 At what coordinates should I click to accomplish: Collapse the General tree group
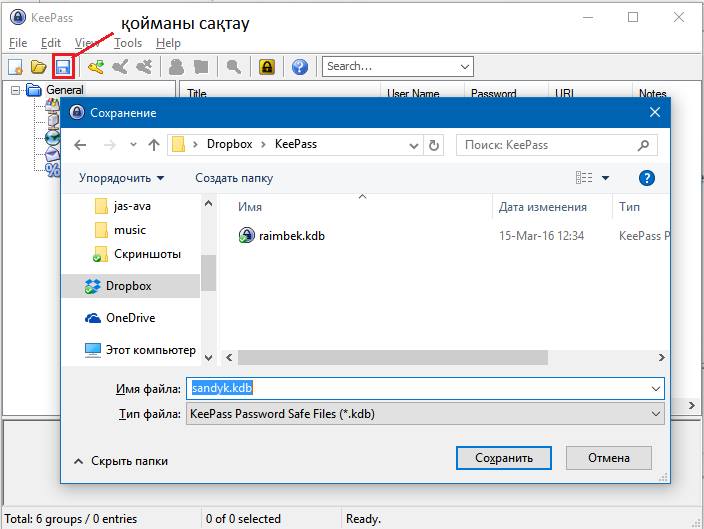16,90
